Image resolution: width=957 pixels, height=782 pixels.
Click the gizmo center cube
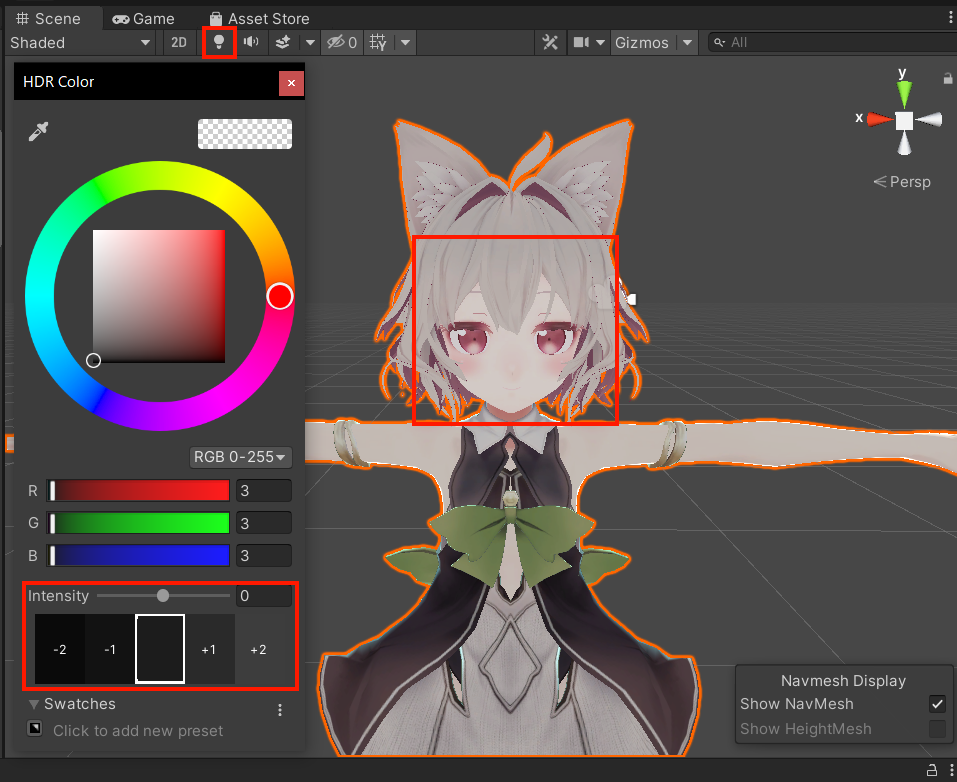905,121
